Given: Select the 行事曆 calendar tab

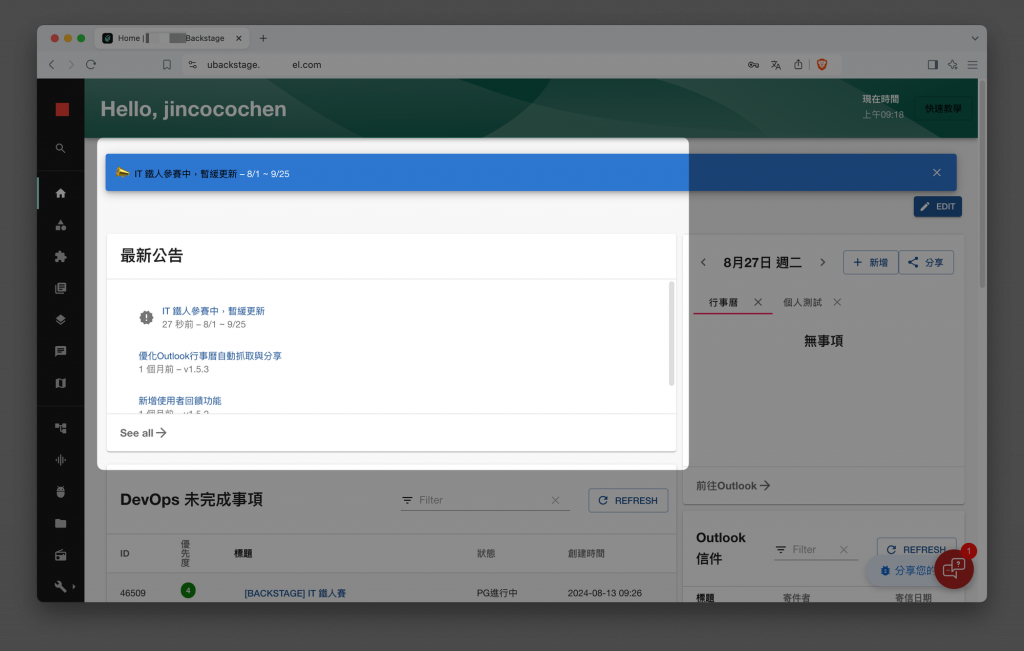Looking at the screenshot, I should pyautogui.click(x=723, y=302).
